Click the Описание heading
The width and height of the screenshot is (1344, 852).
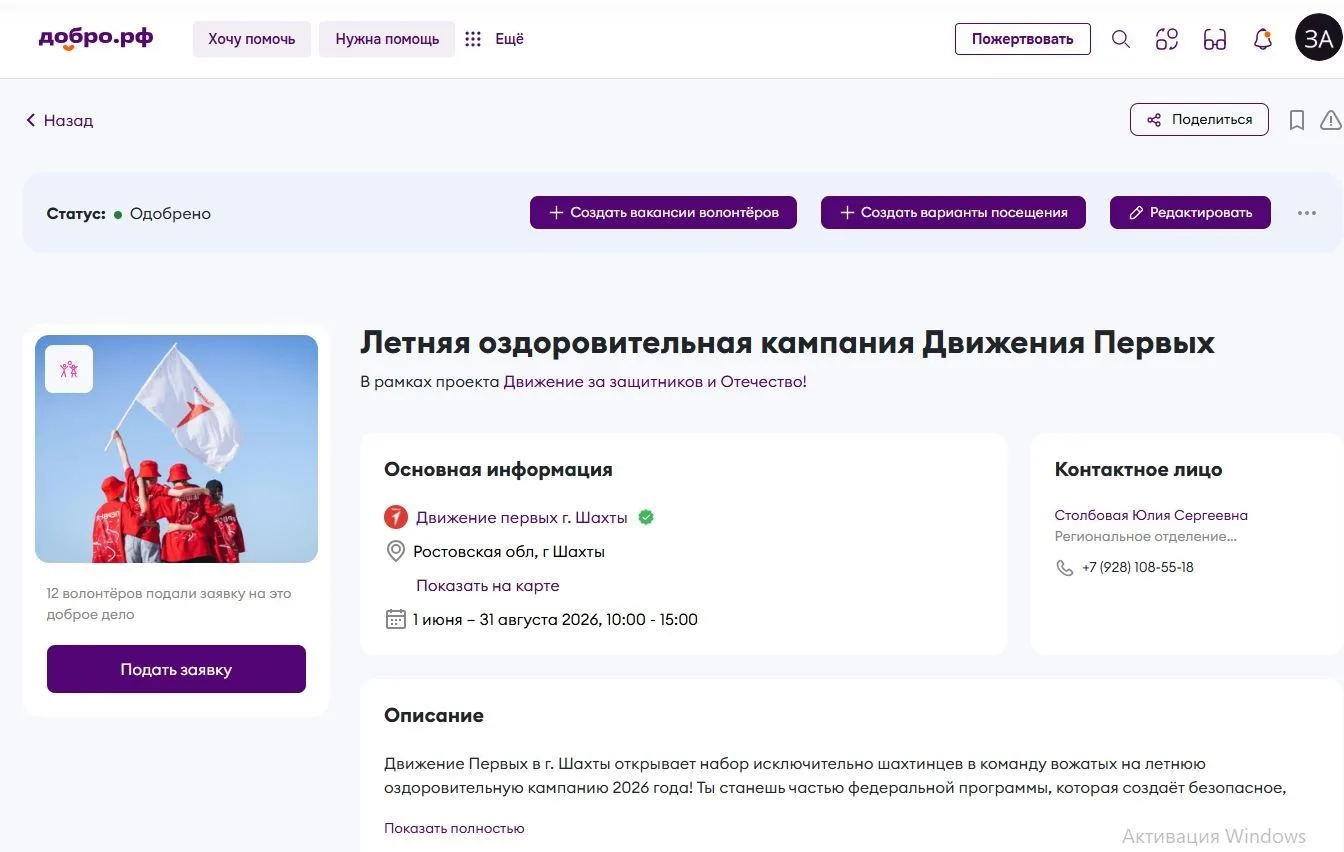[434, 715]
